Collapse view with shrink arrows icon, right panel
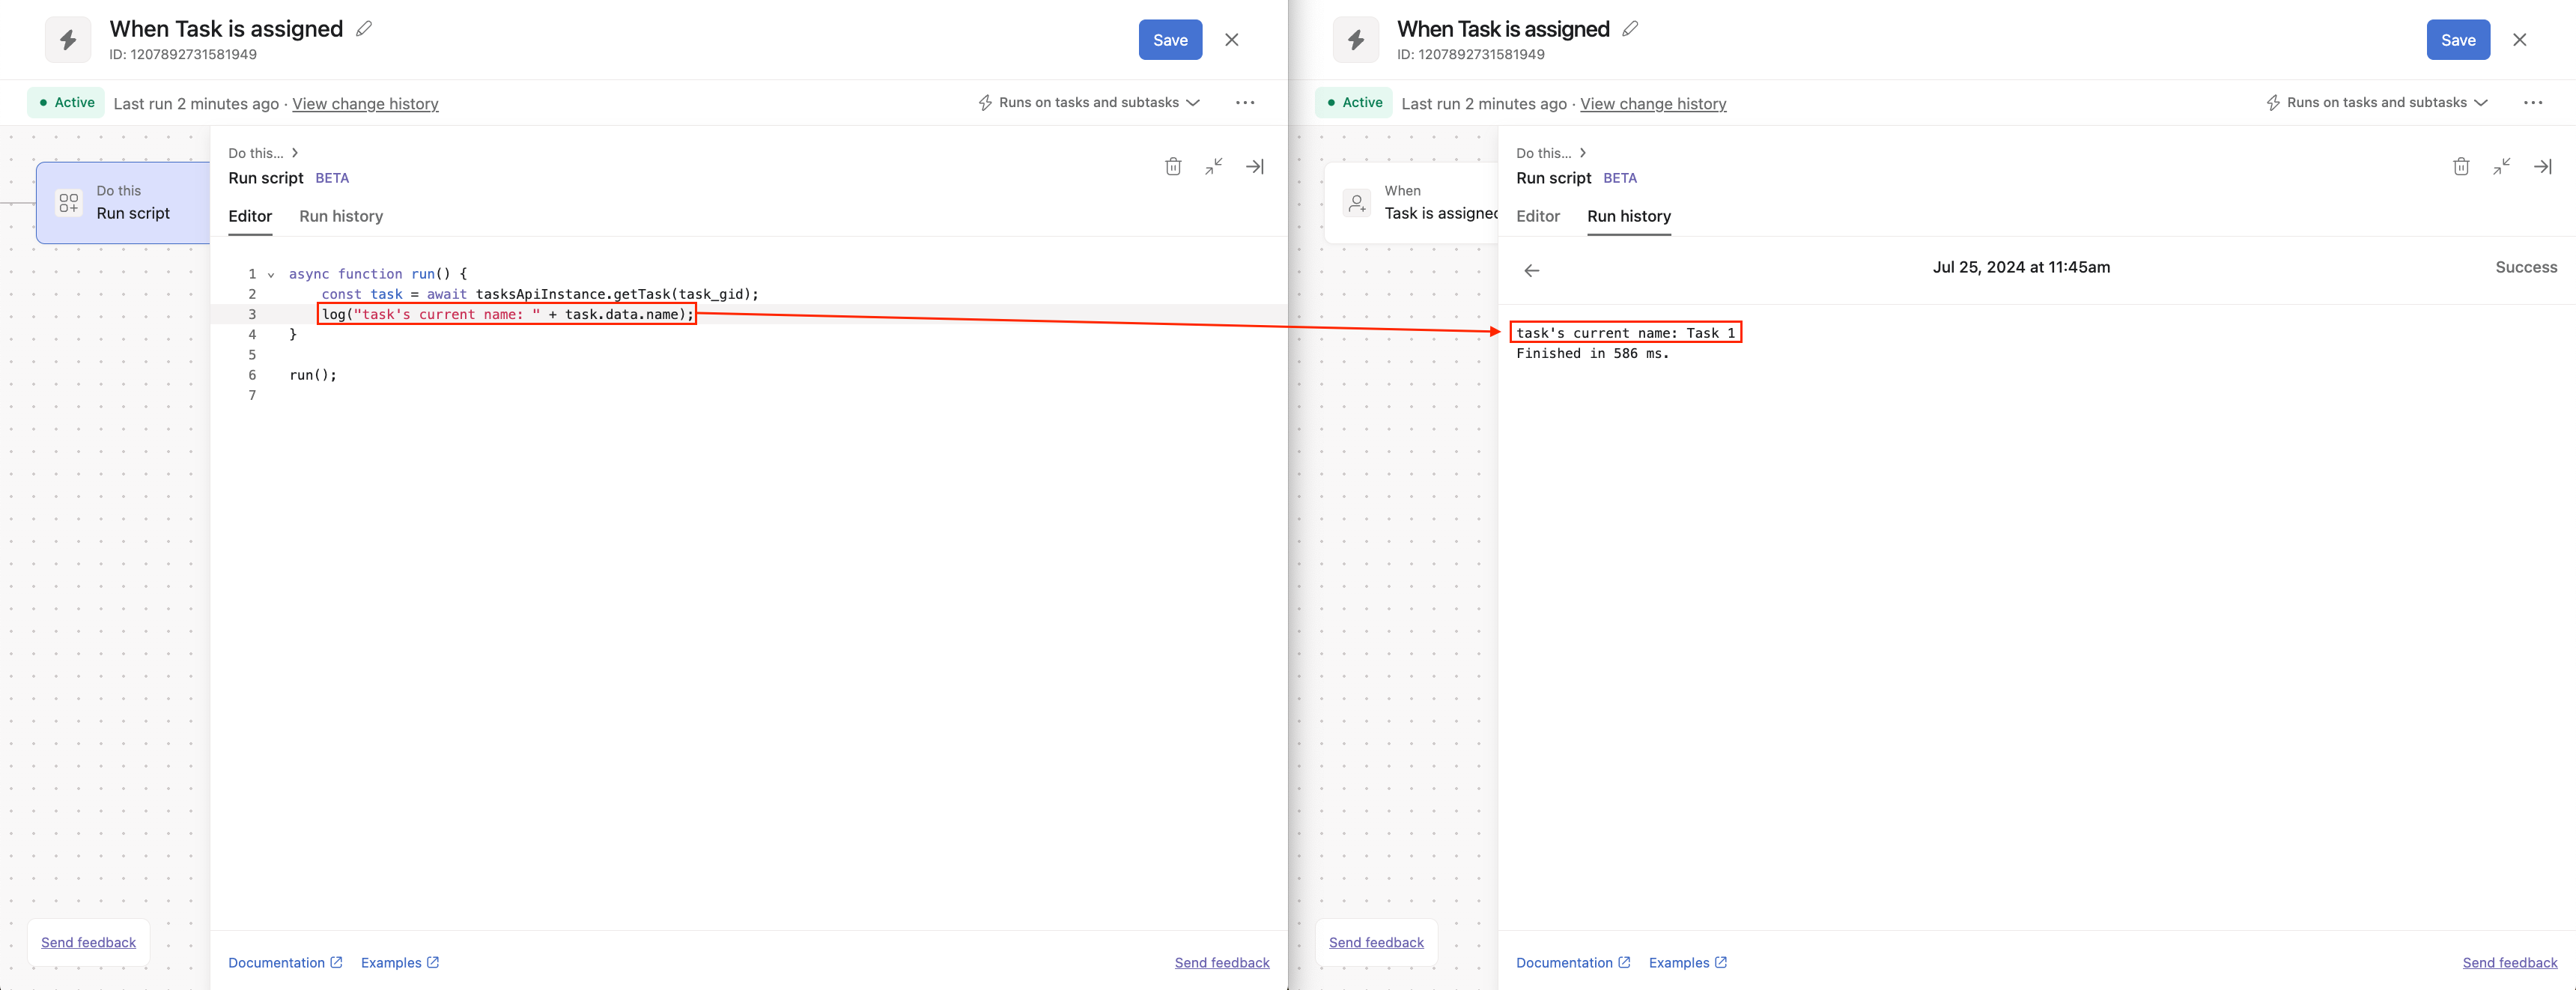2576x990 pixels. tap(2502, 166)
